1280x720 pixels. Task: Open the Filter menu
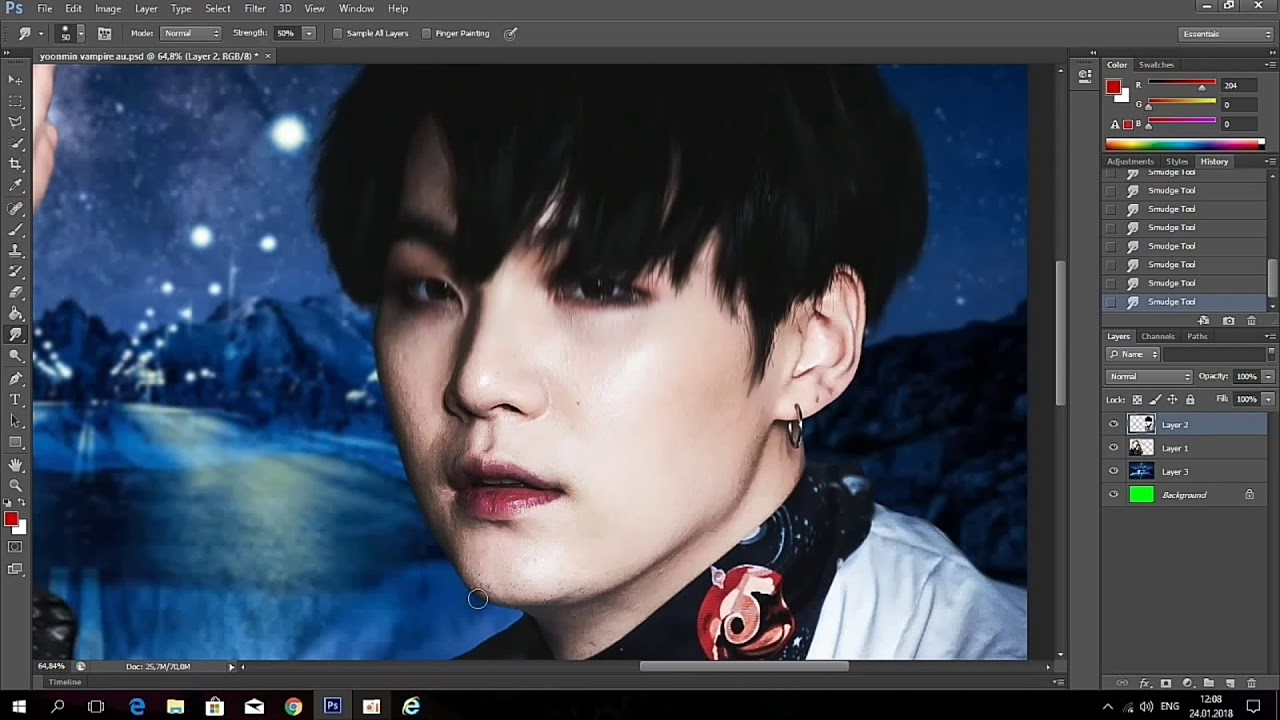coord(255,8)
